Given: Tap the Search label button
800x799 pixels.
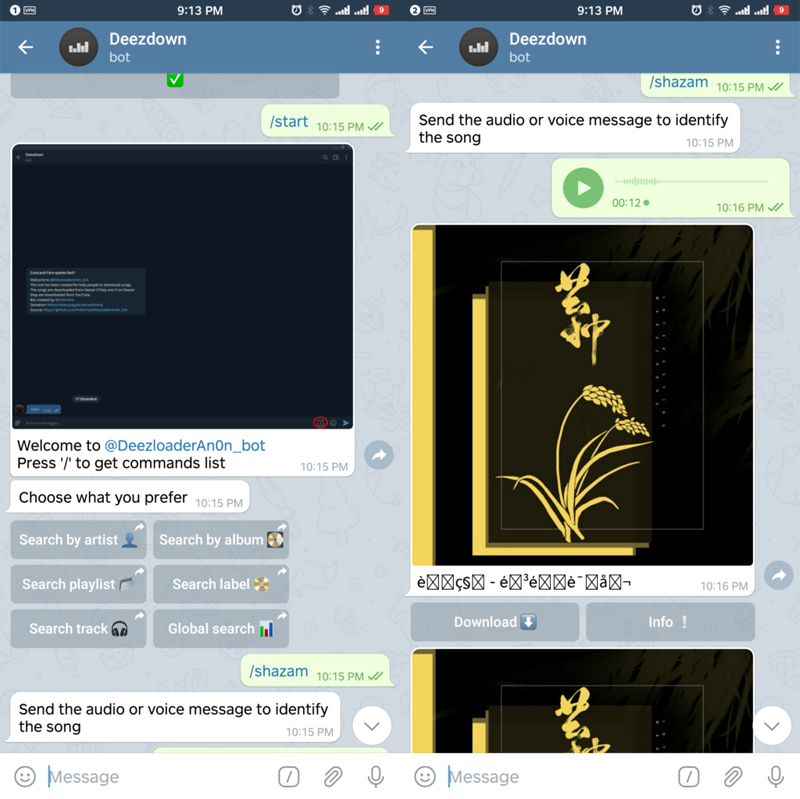Looking at the screenshot, I should pos(221,584).
